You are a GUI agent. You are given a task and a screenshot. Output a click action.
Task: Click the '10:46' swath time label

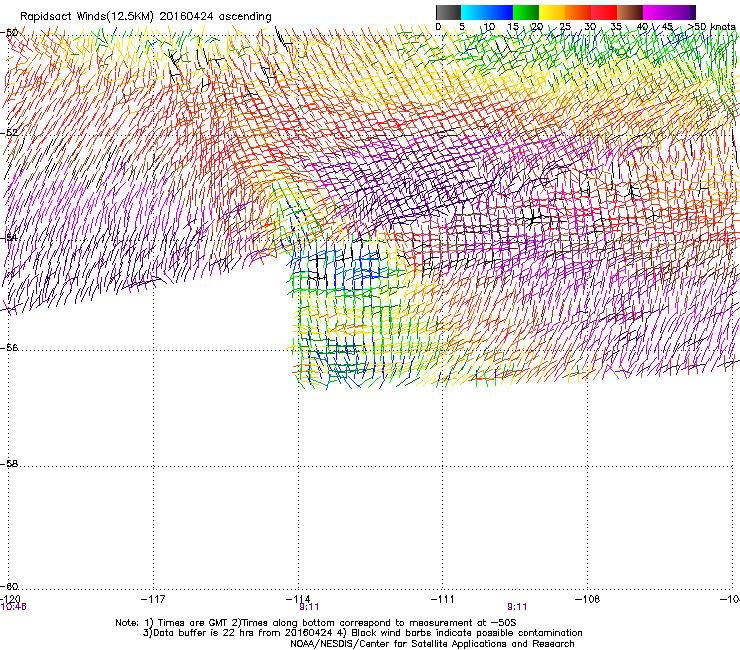click(x=13, y=607)
